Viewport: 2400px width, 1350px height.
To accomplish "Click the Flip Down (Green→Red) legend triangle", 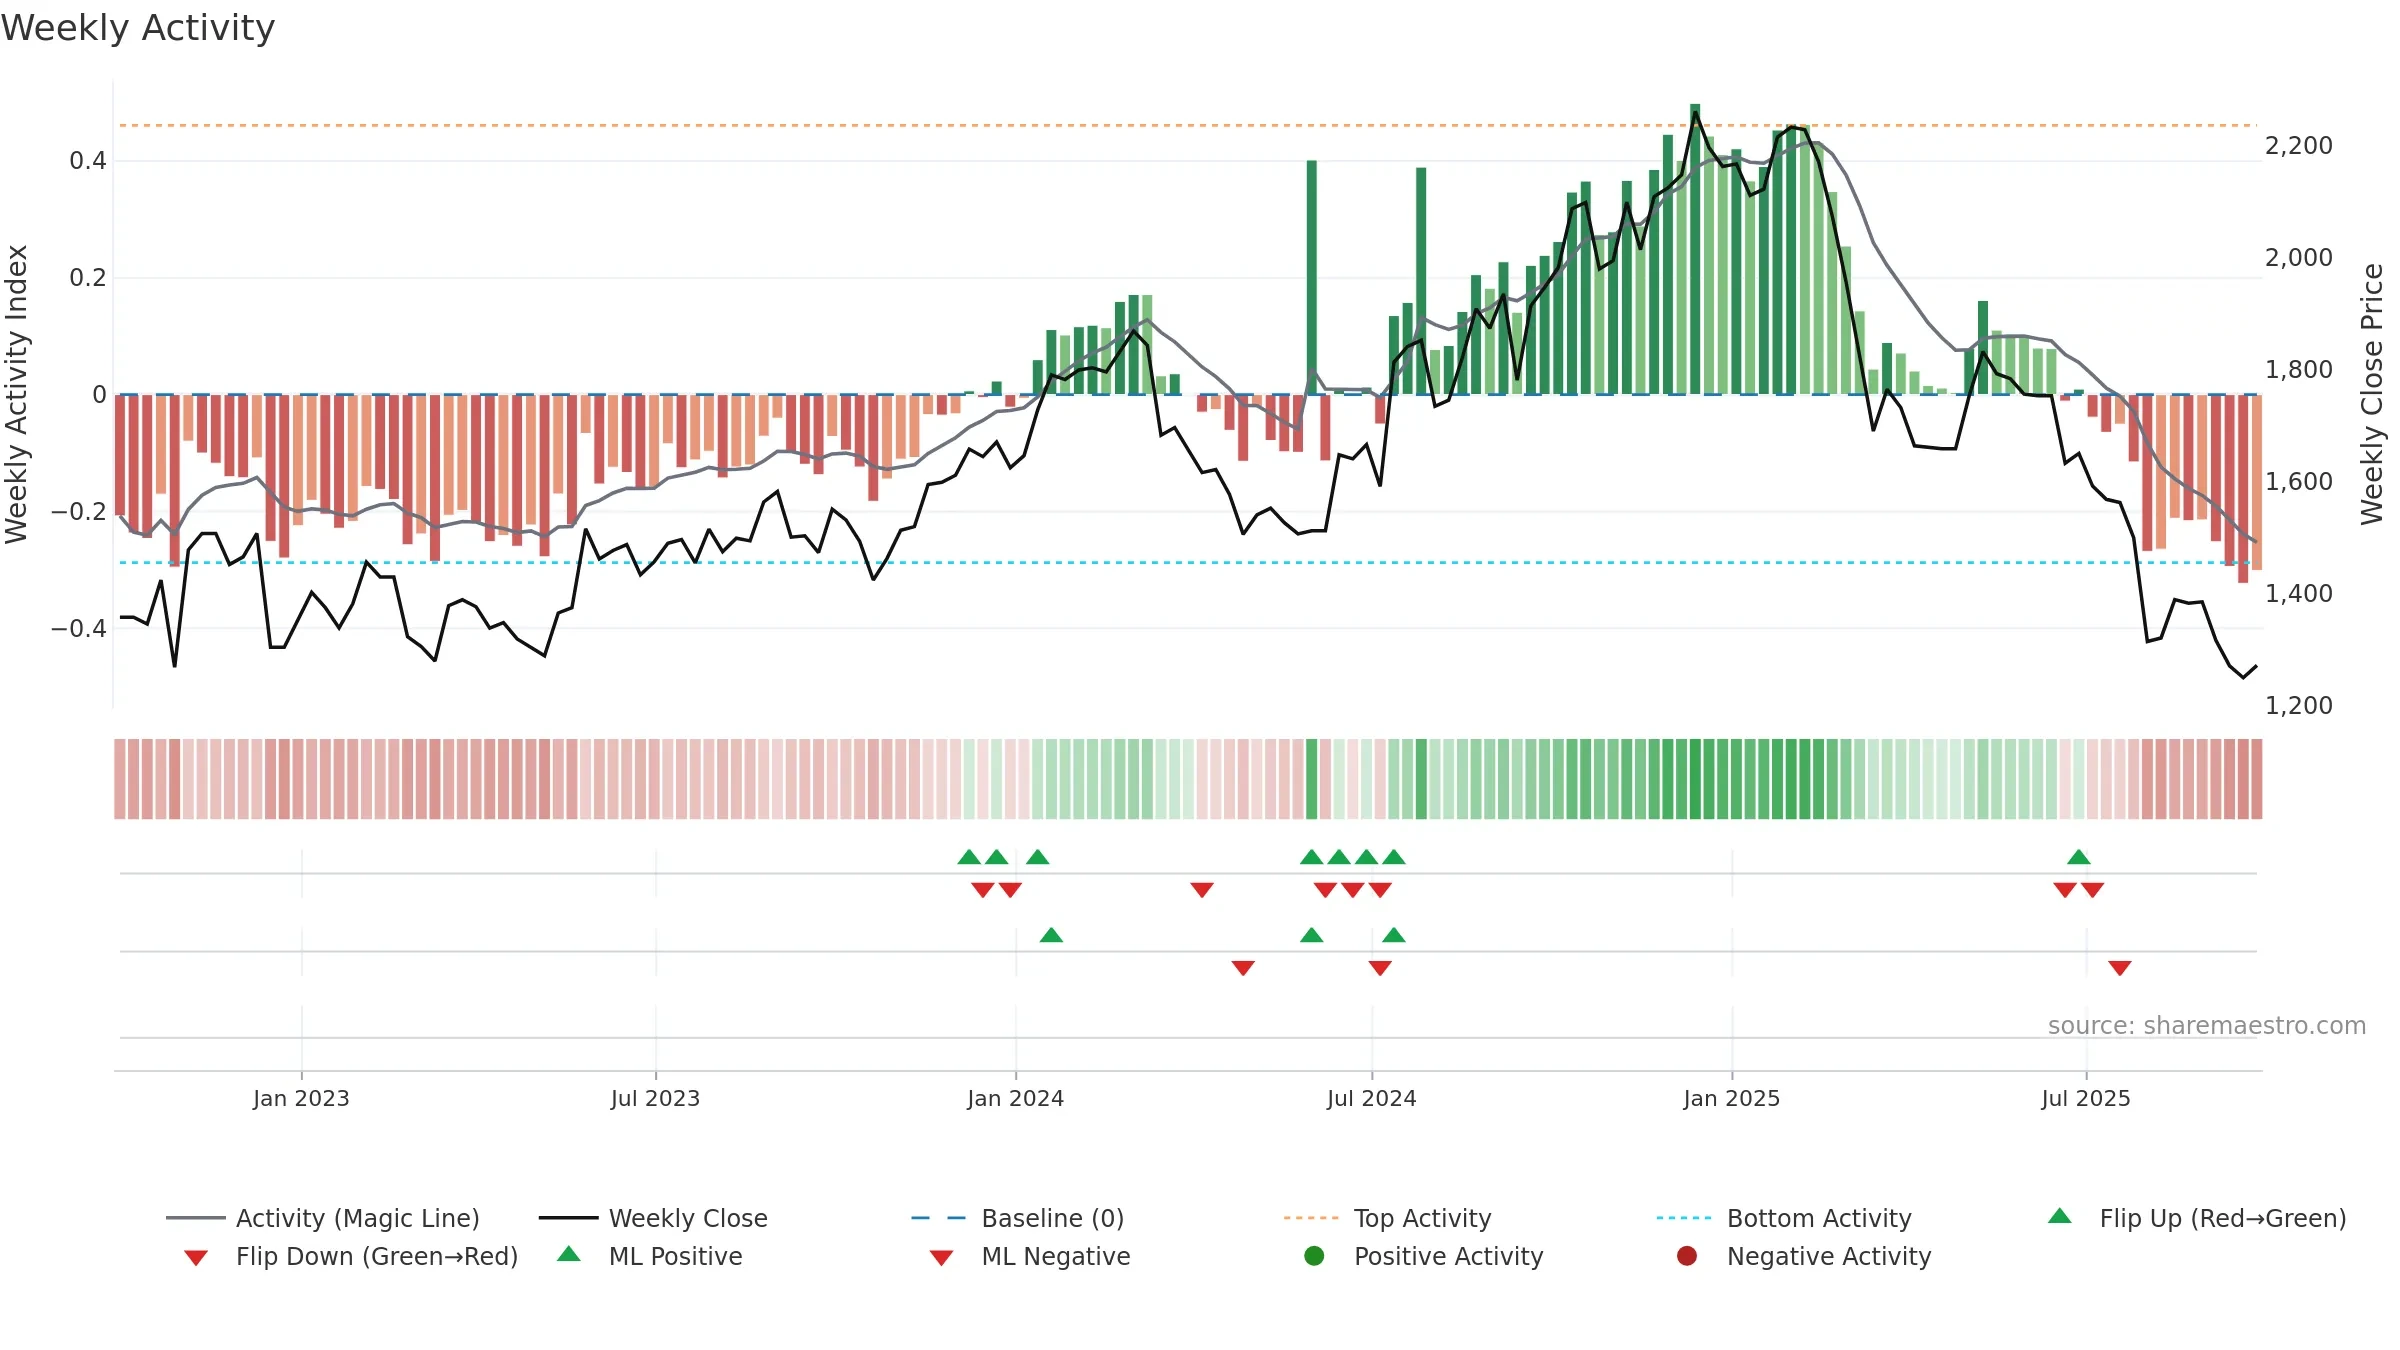I will (x=196, y=1258).
